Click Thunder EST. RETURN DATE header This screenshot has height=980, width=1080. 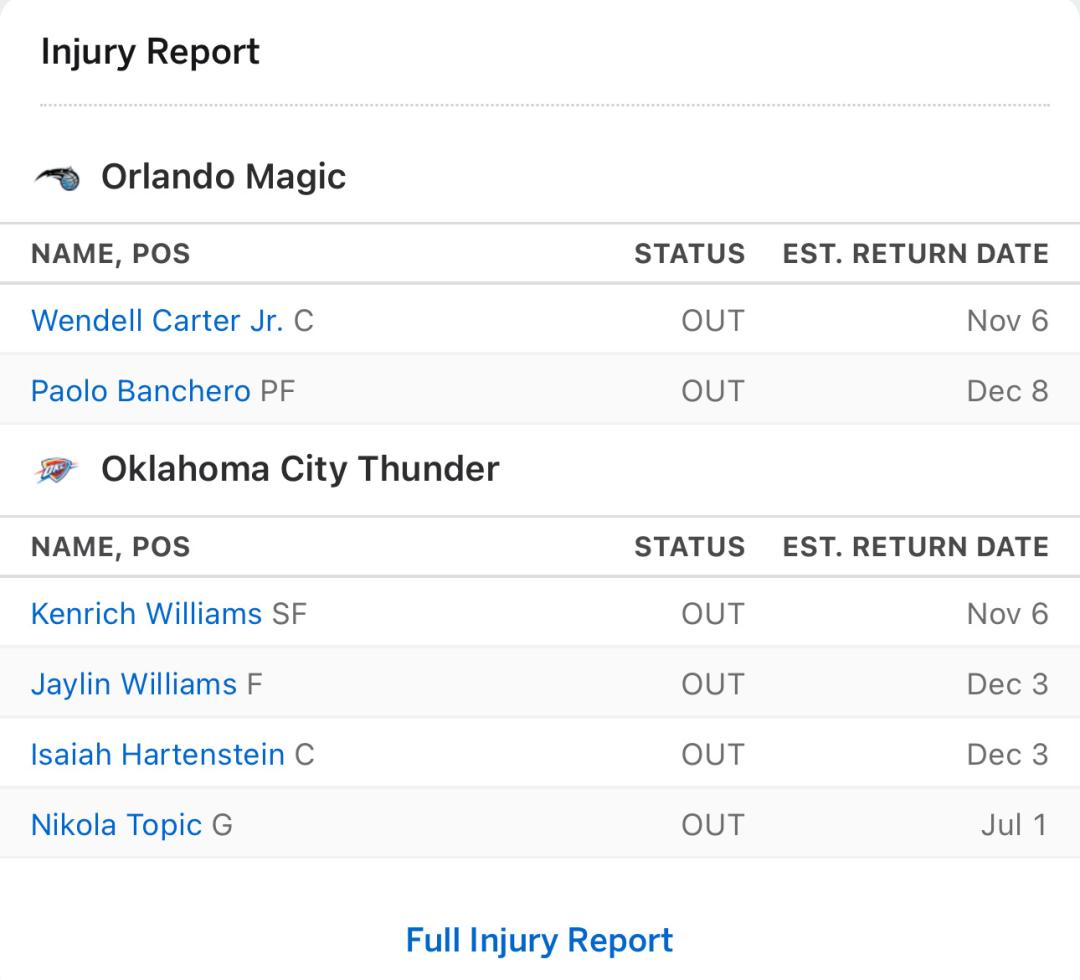tap(915, 547)
